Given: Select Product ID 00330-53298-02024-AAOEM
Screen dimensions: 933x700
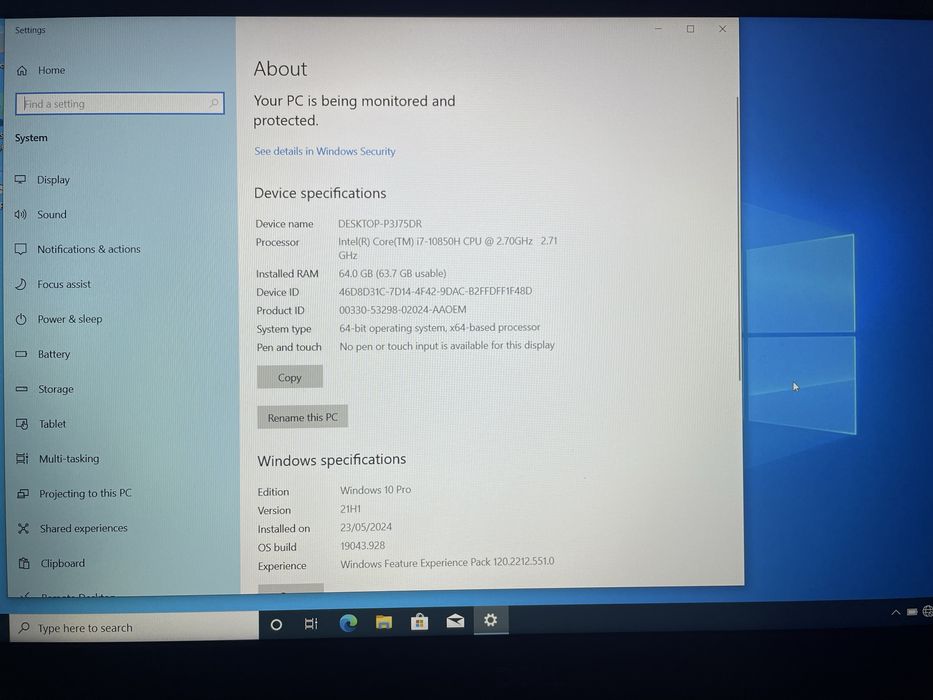Looking at the screenshot, I should pyautogui.click(x=402, y=310).
